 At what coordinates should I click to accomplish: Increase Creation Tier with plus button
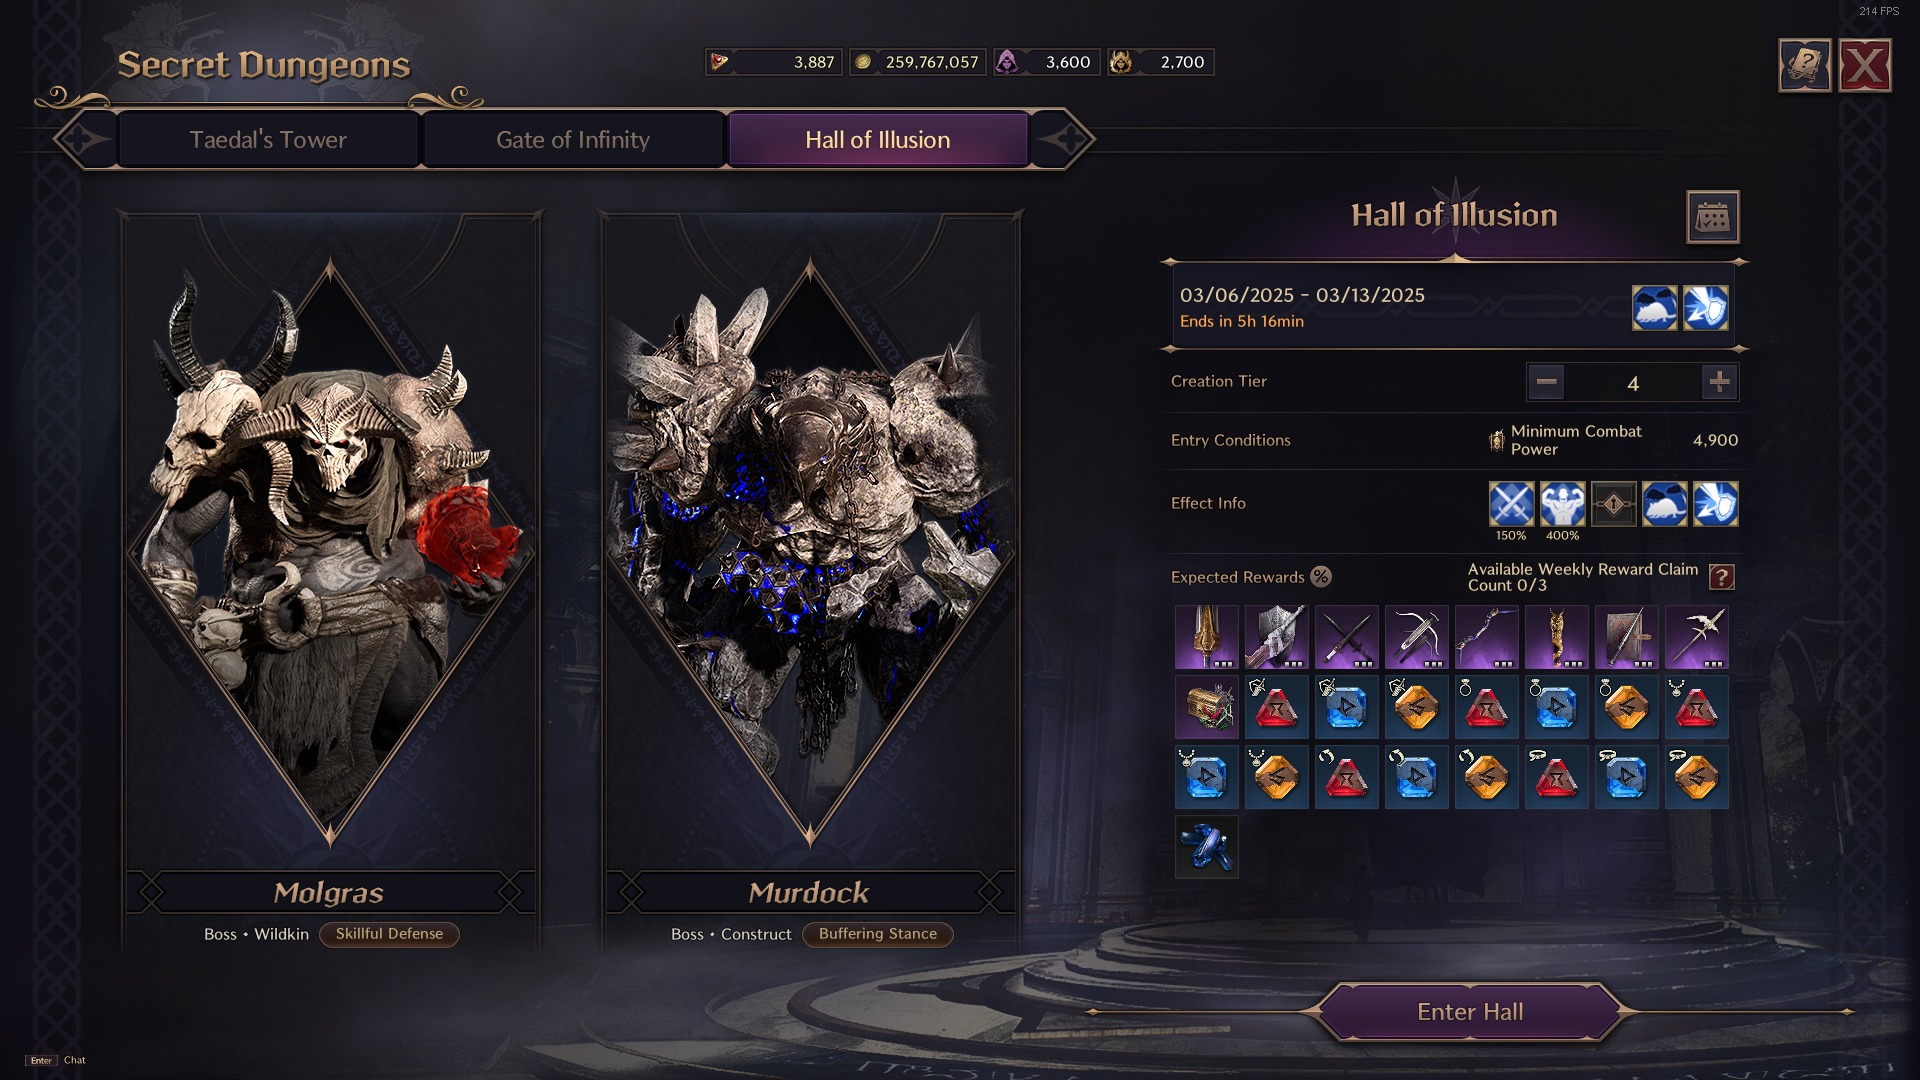(x=1719, y=382)
